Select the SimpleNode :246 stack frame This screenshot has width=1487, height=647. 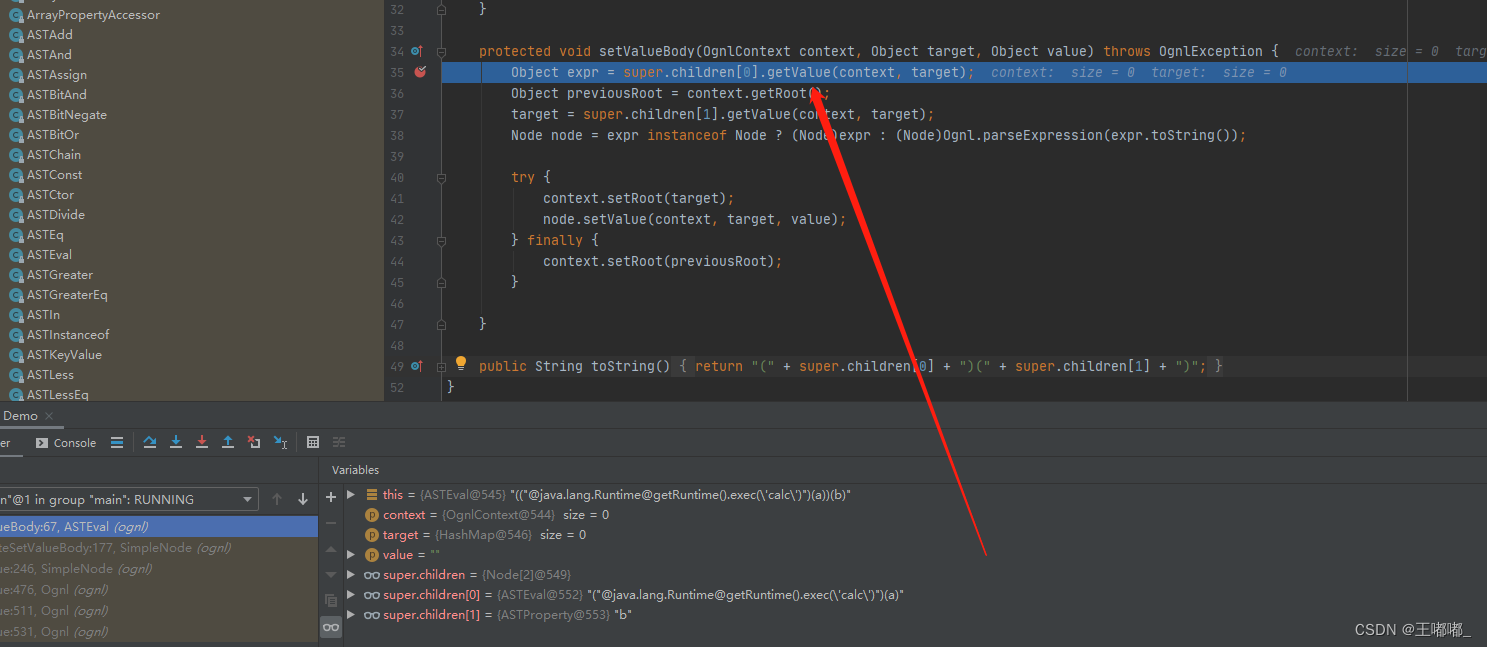(x=159, y=568)
